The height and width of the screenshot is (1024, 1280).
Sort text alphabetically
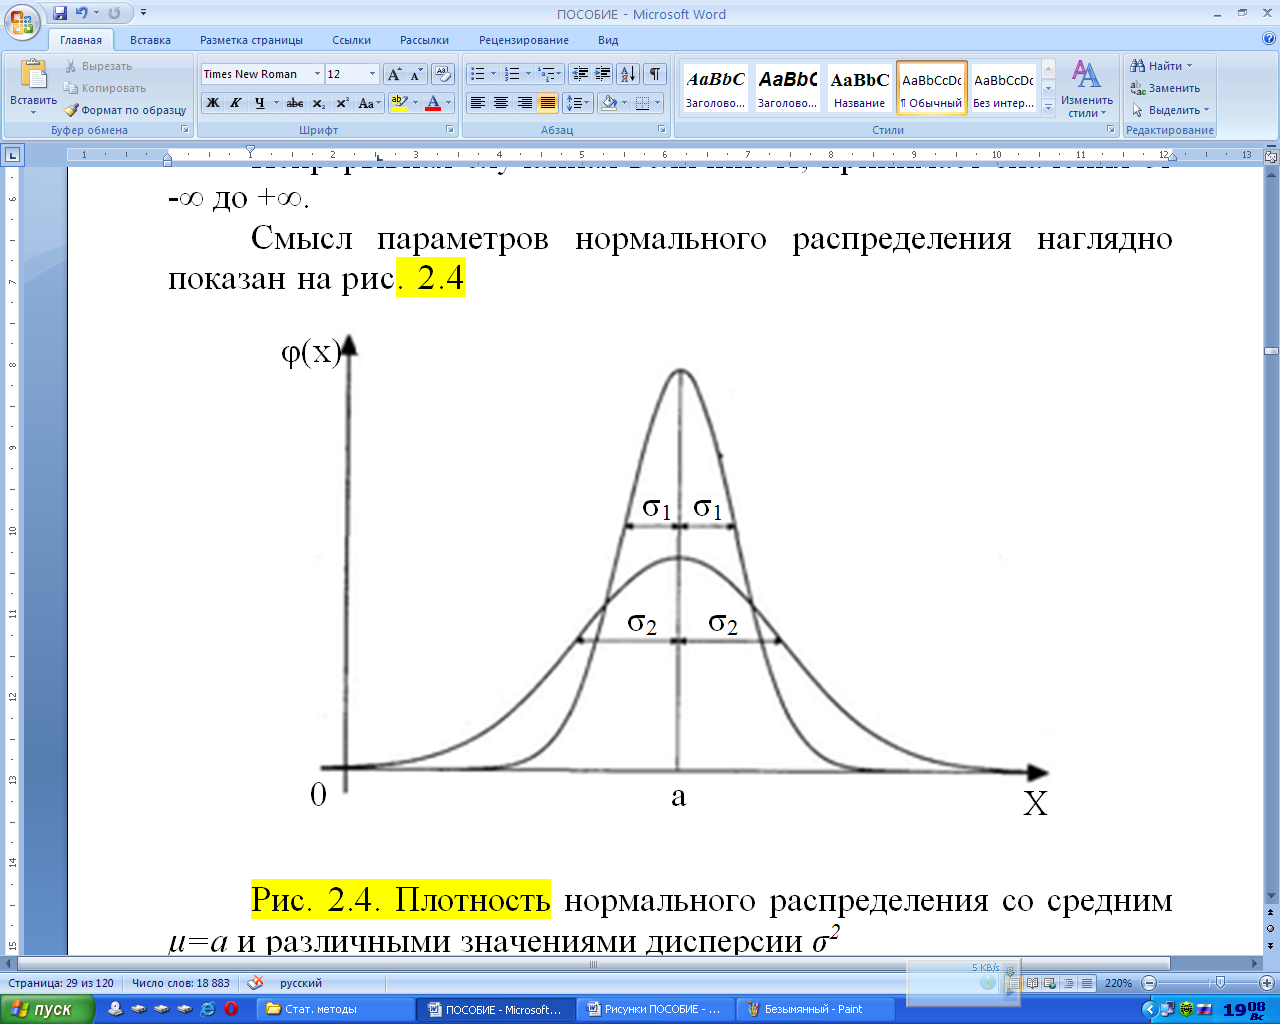click(x=628, y=74)
